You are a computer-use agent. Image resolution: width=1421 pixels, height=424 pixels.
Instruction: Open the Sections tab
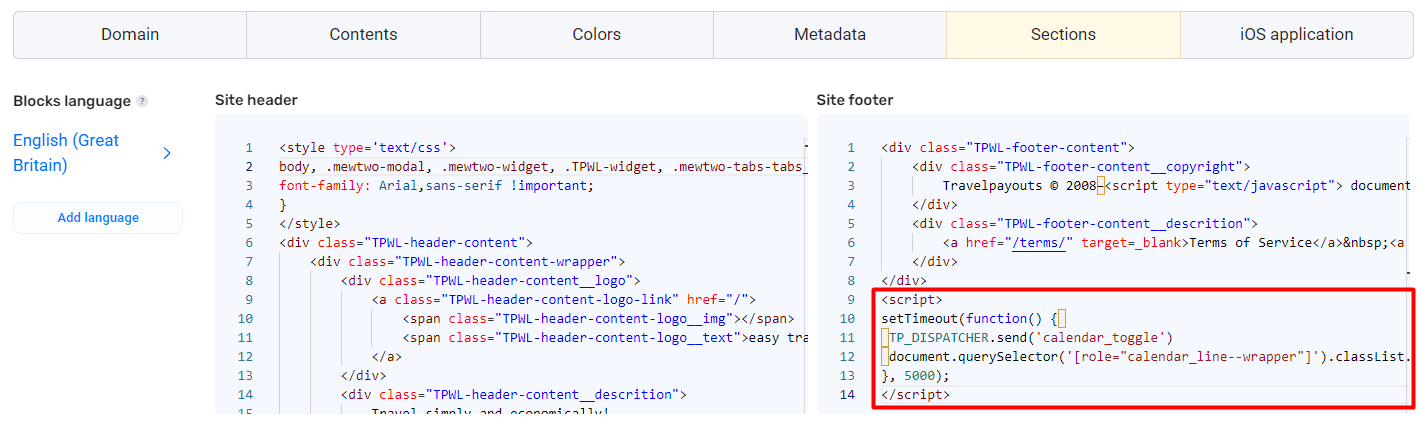tap(1064, 35)
